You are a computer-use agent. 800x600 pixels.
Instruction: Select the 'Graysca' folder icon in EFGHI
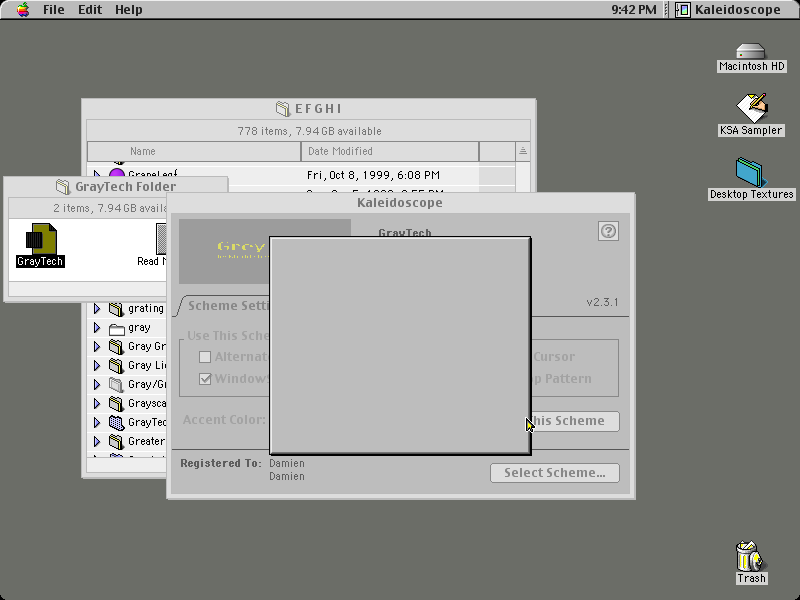click(x=116, y=404)
